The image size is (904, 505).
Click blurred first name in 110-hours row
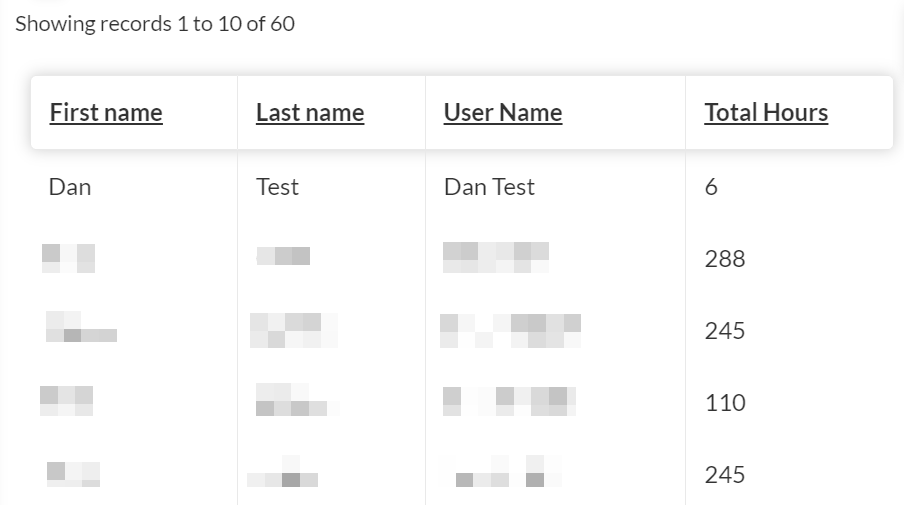tap(66, 401)
